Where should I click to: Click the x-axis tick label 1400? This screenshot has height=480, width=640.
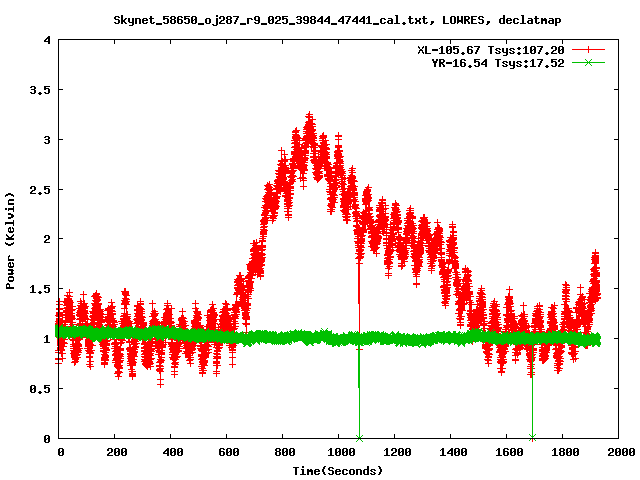tap(453, 452)
